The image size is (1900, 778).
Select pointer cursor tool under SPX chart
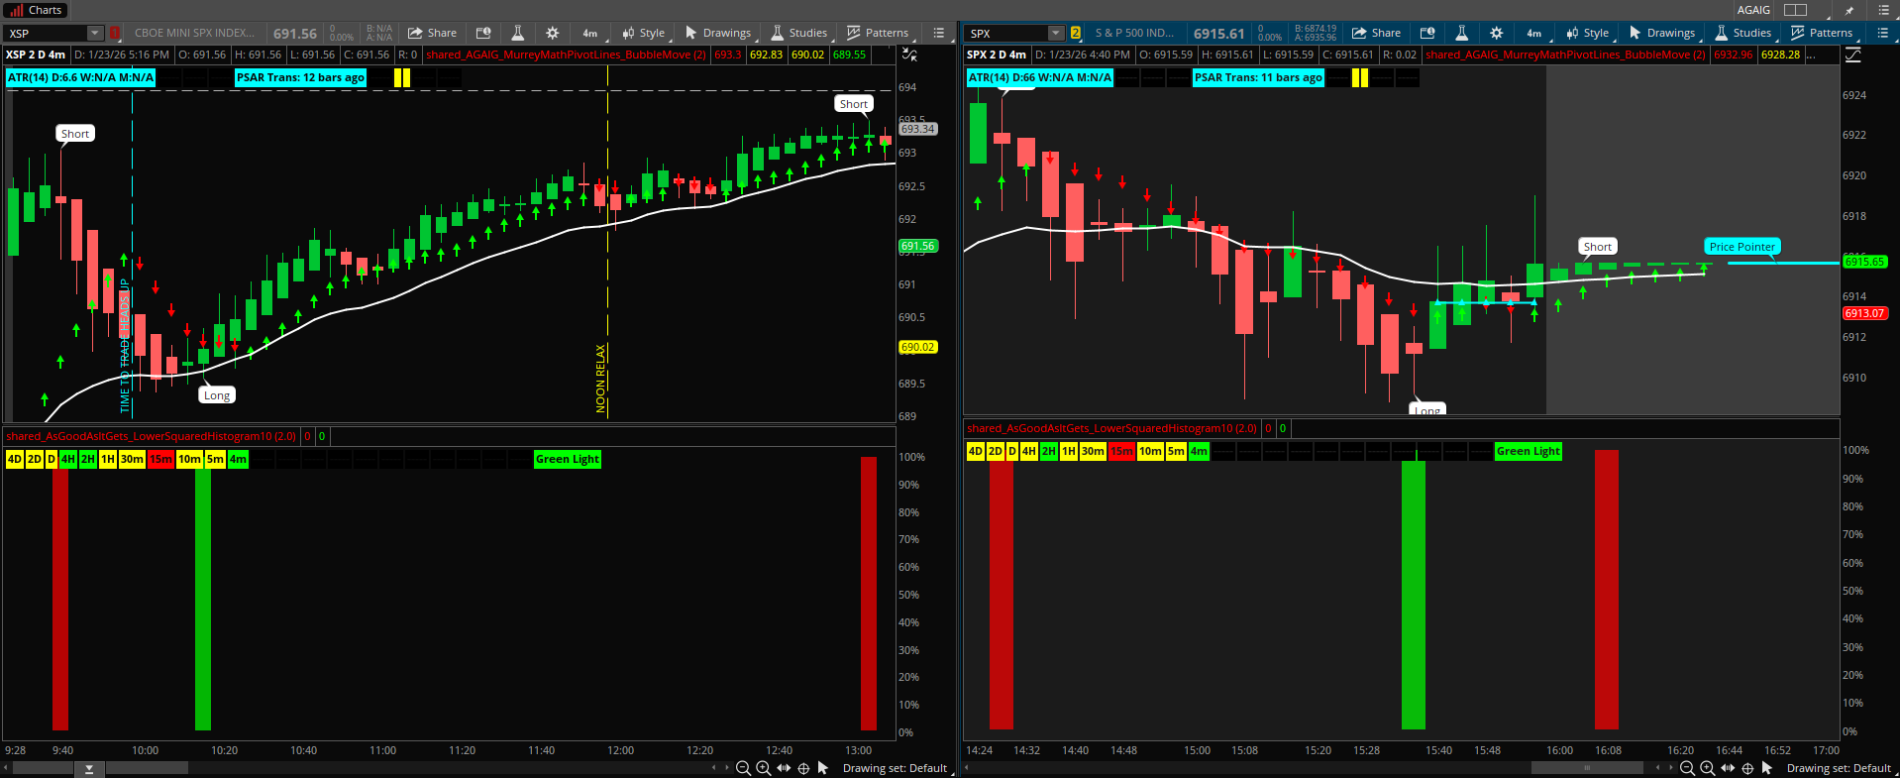[x=1767, y=768]
